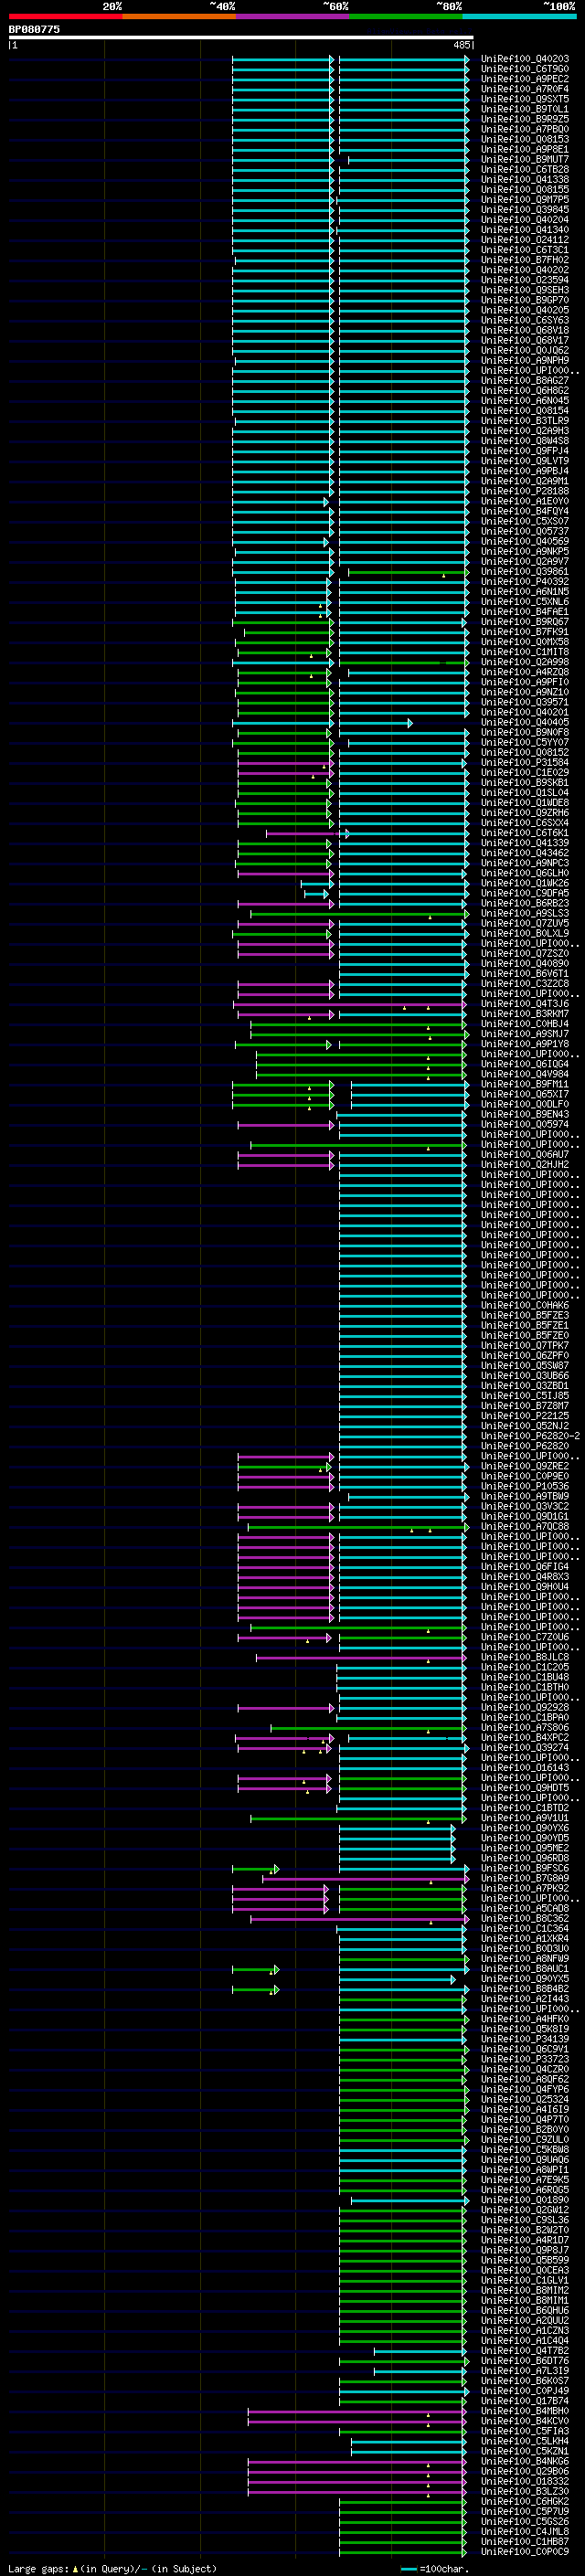Click the UniRef100_Q41339 hit name
Viewport: 585px width, 2576px height.
[525, 843]
